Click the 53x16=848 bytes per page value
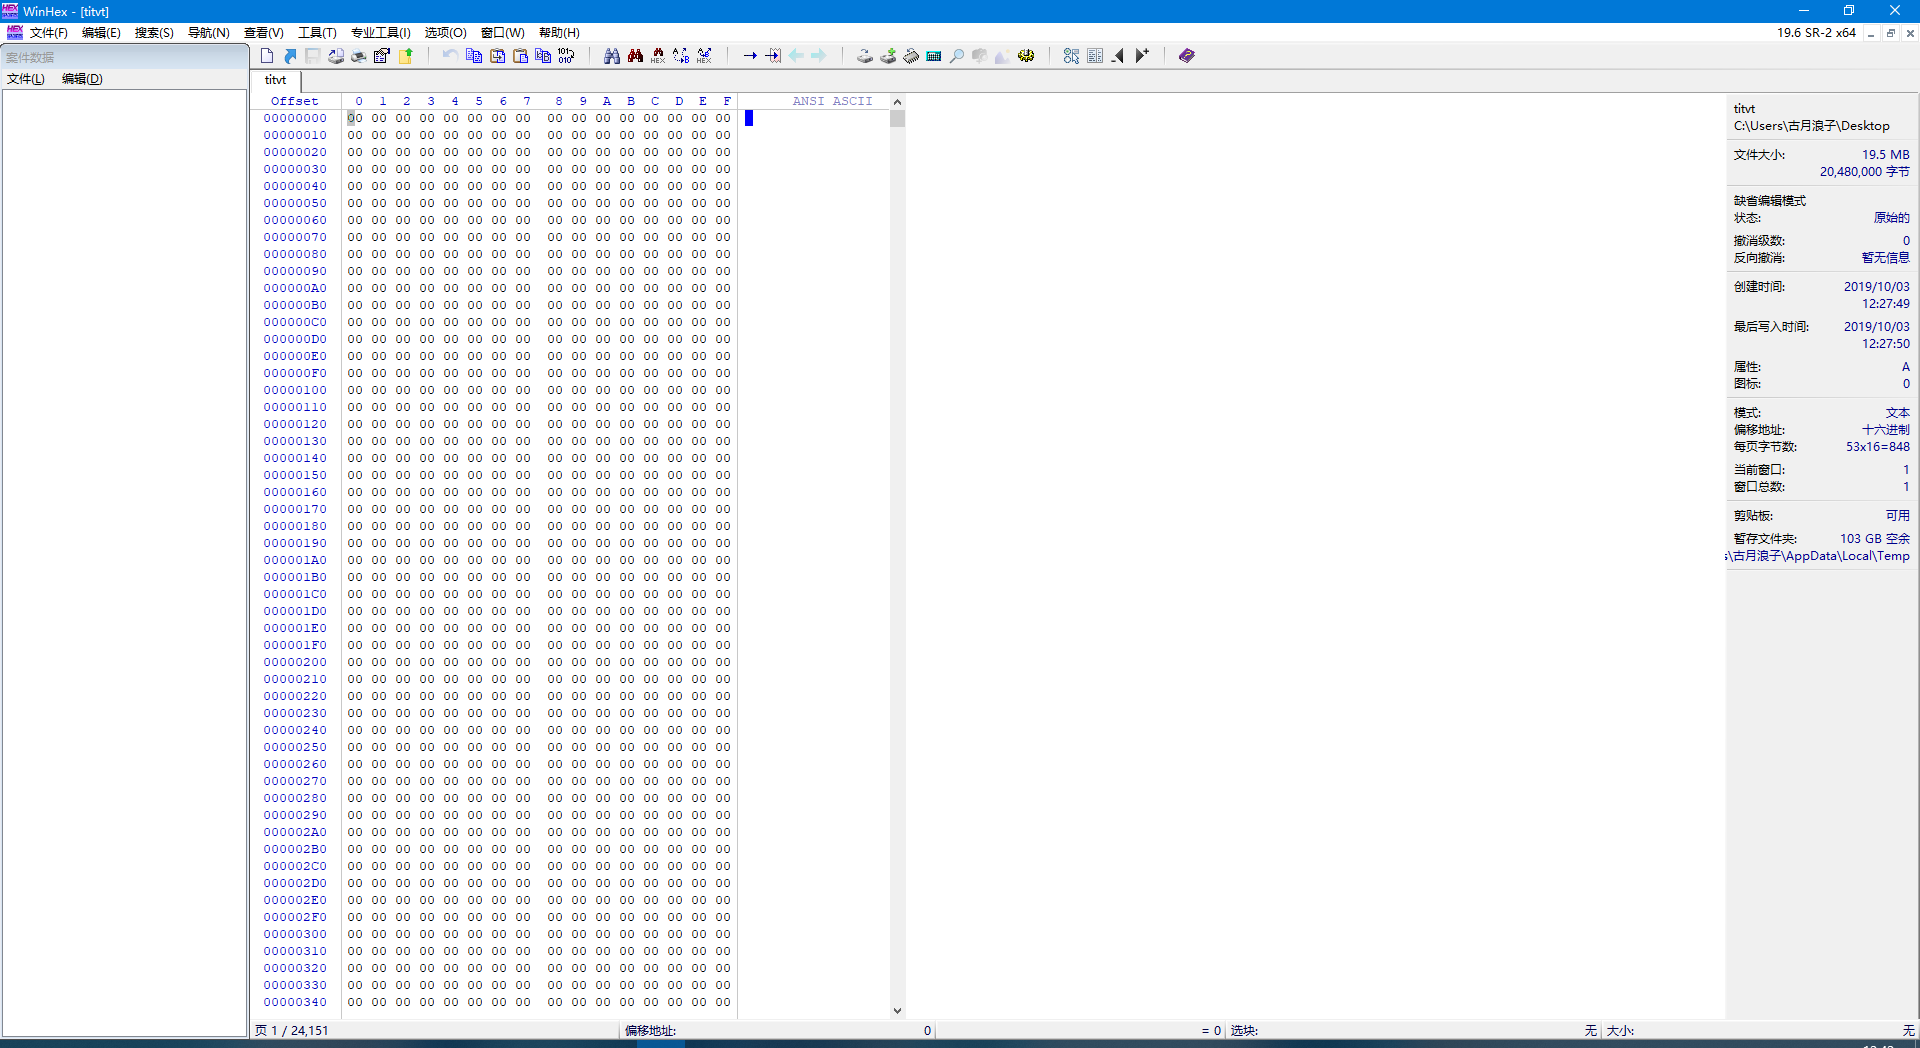The width and height of the screenshot is (1920, 1048). [1877, 447]
